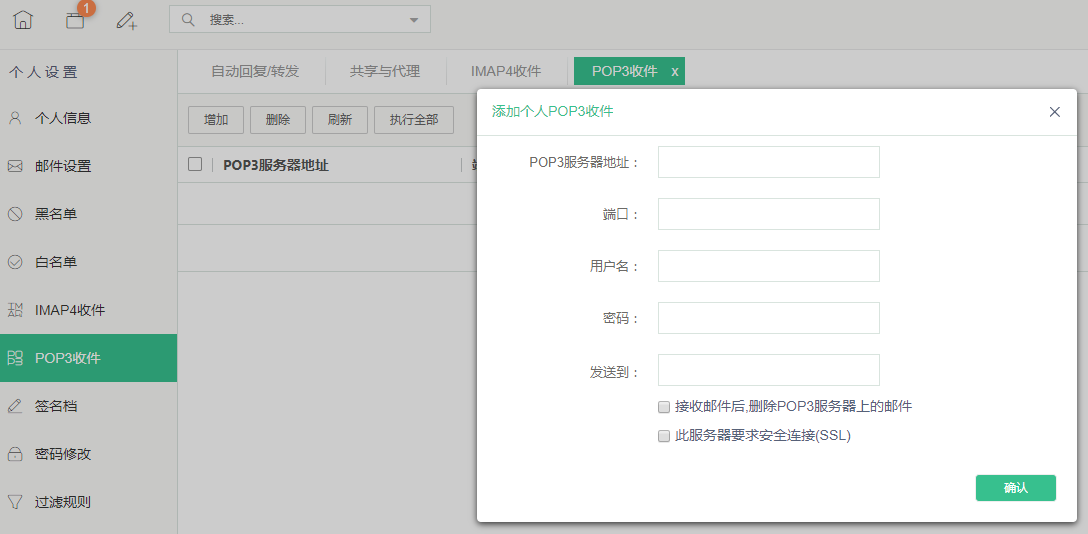The width and height of the screenshot is (1088, 534).
Task: Click the compose new mail pencil icon
Action: (x=126, y=20)
